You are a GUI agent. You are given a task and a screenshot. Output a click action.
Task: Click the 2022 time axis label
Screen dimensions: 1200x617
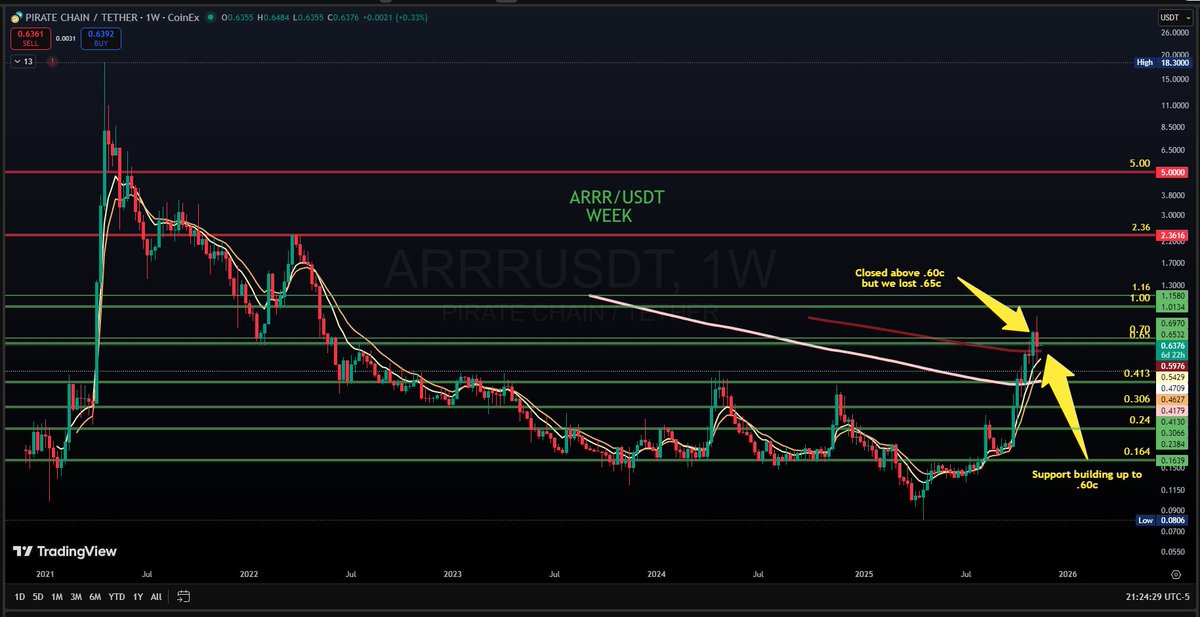point(249,574)
